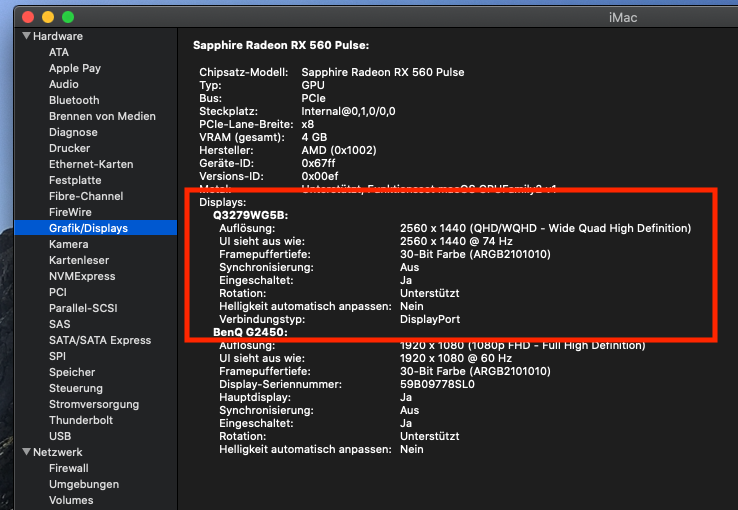Select SATA/SATA Express in the sidebar
The height and width of the screenshot is (510, 738).
coord(100,340)
